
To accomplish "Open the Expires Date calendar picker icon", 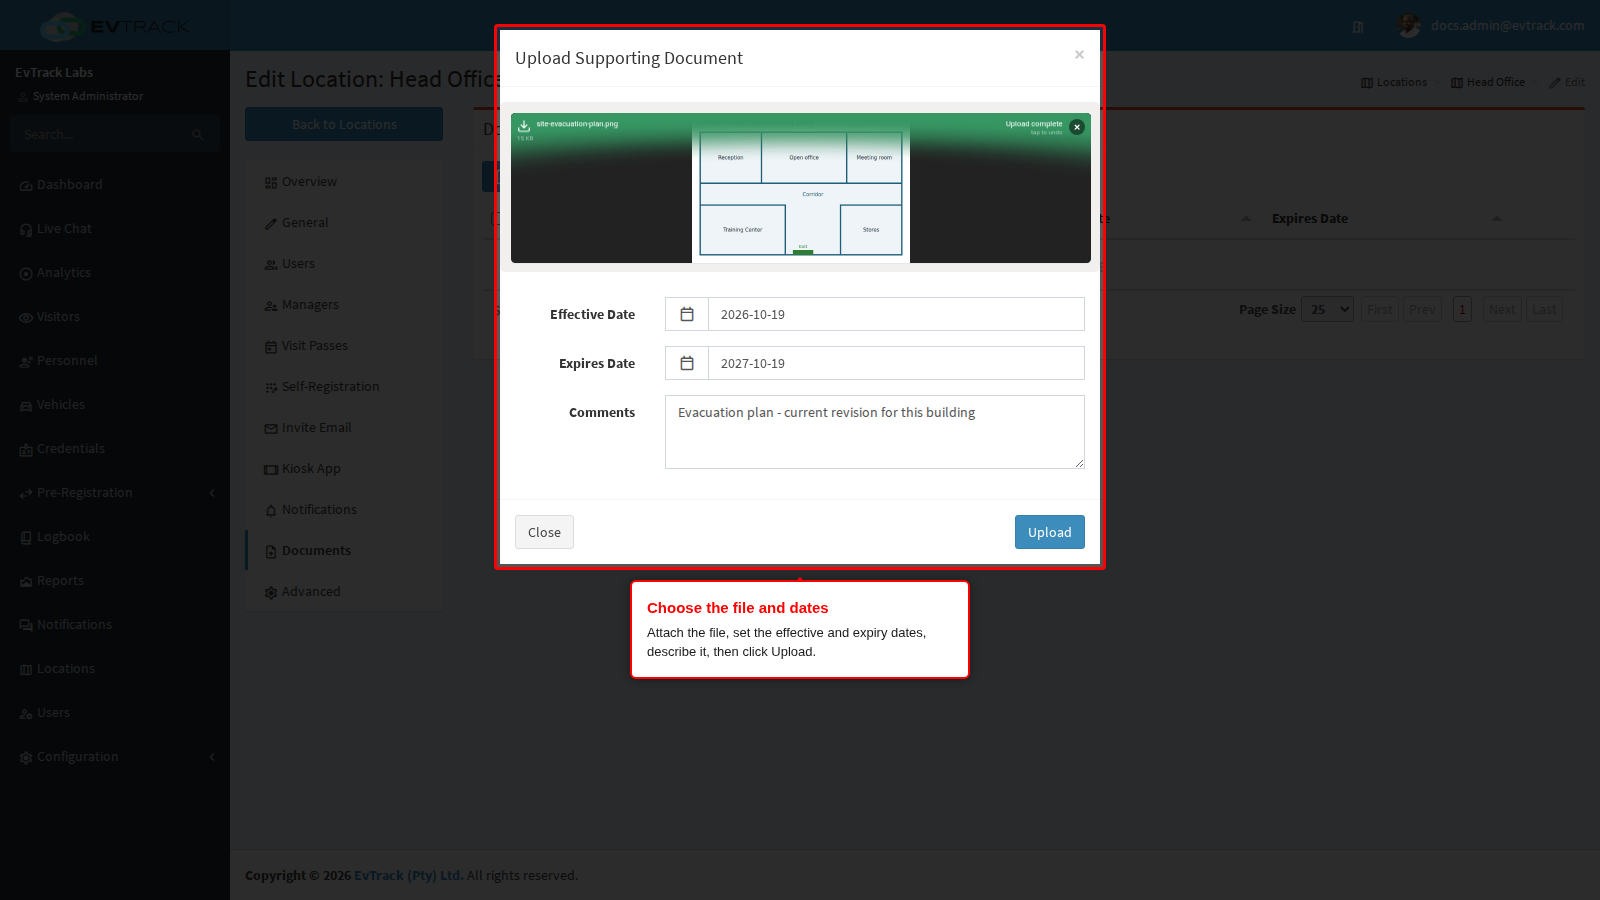I will [x=687, y=363].
